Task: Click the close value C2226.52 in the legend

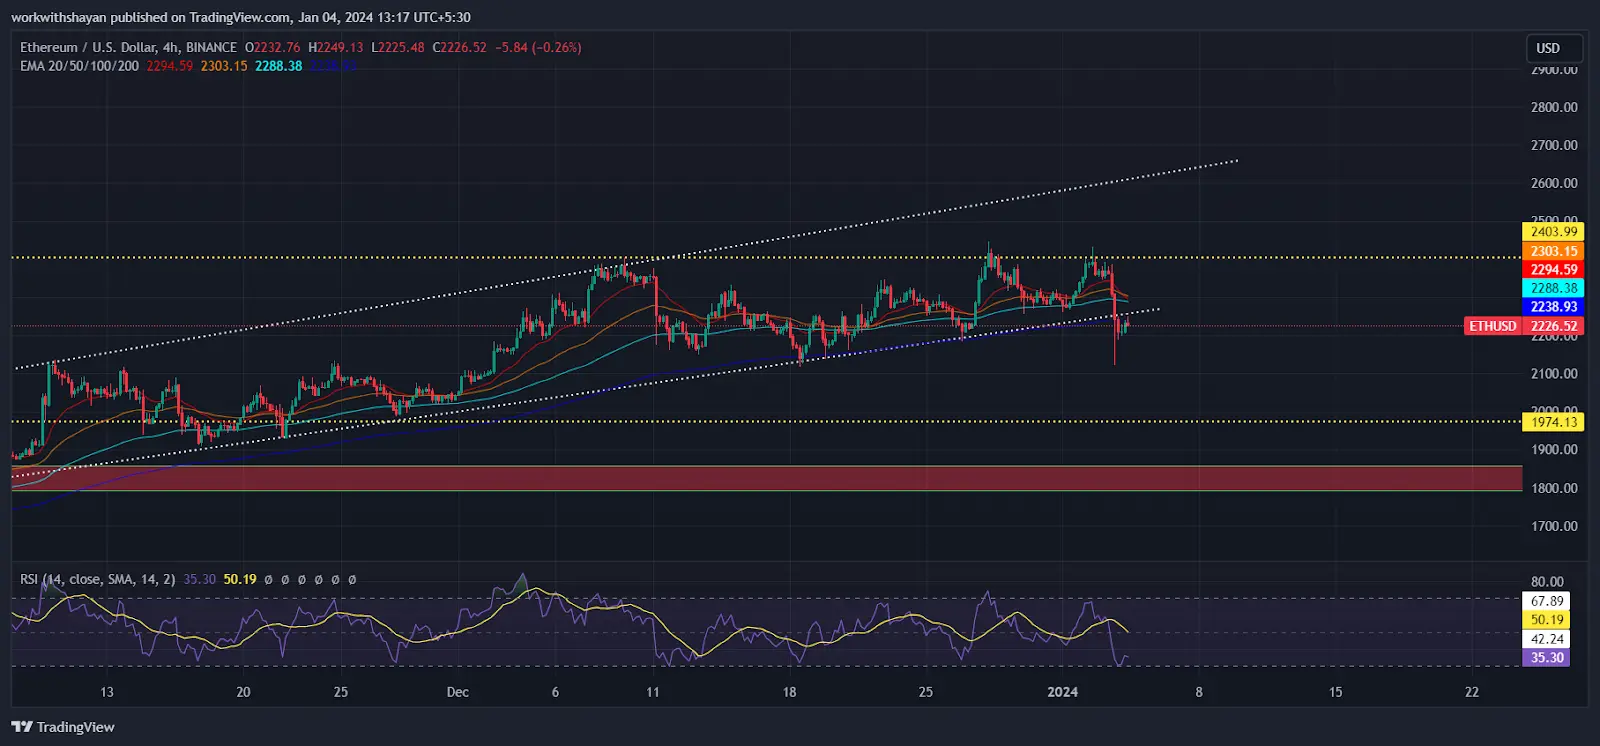Action: pos(460,47)
